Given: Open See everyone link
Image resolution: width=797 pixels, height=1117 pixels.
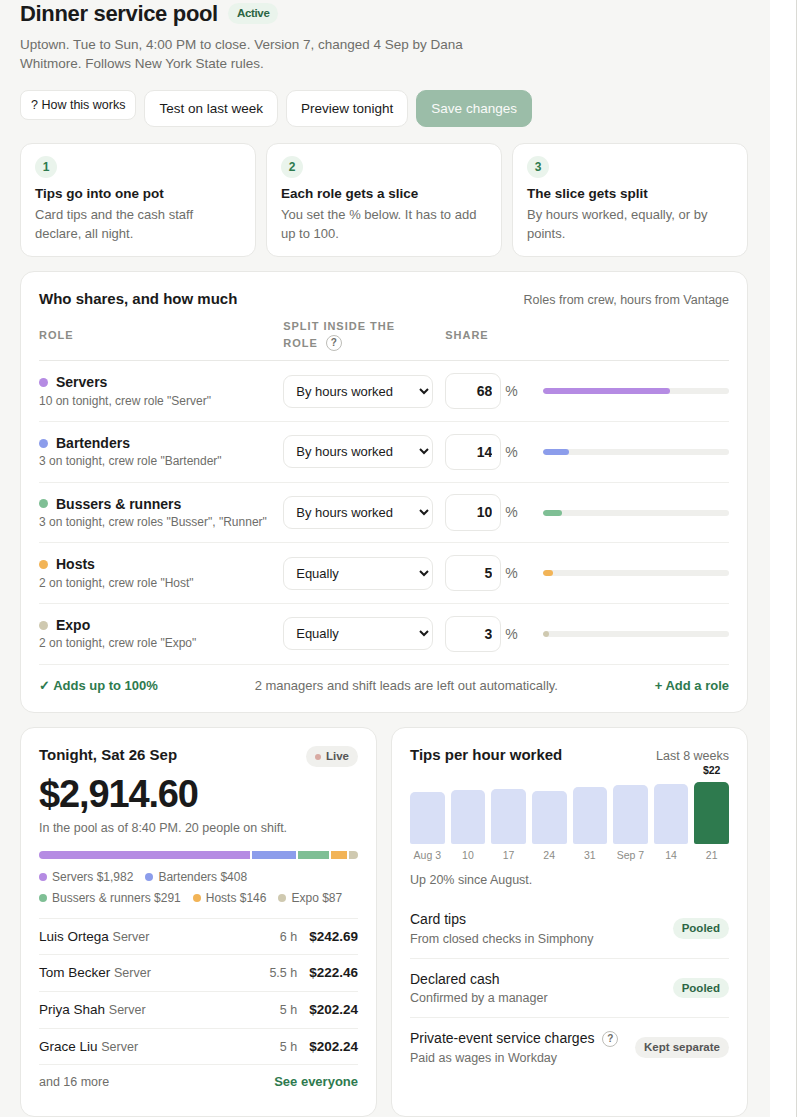Looking at the screenshot, I should click(316, 1081).
